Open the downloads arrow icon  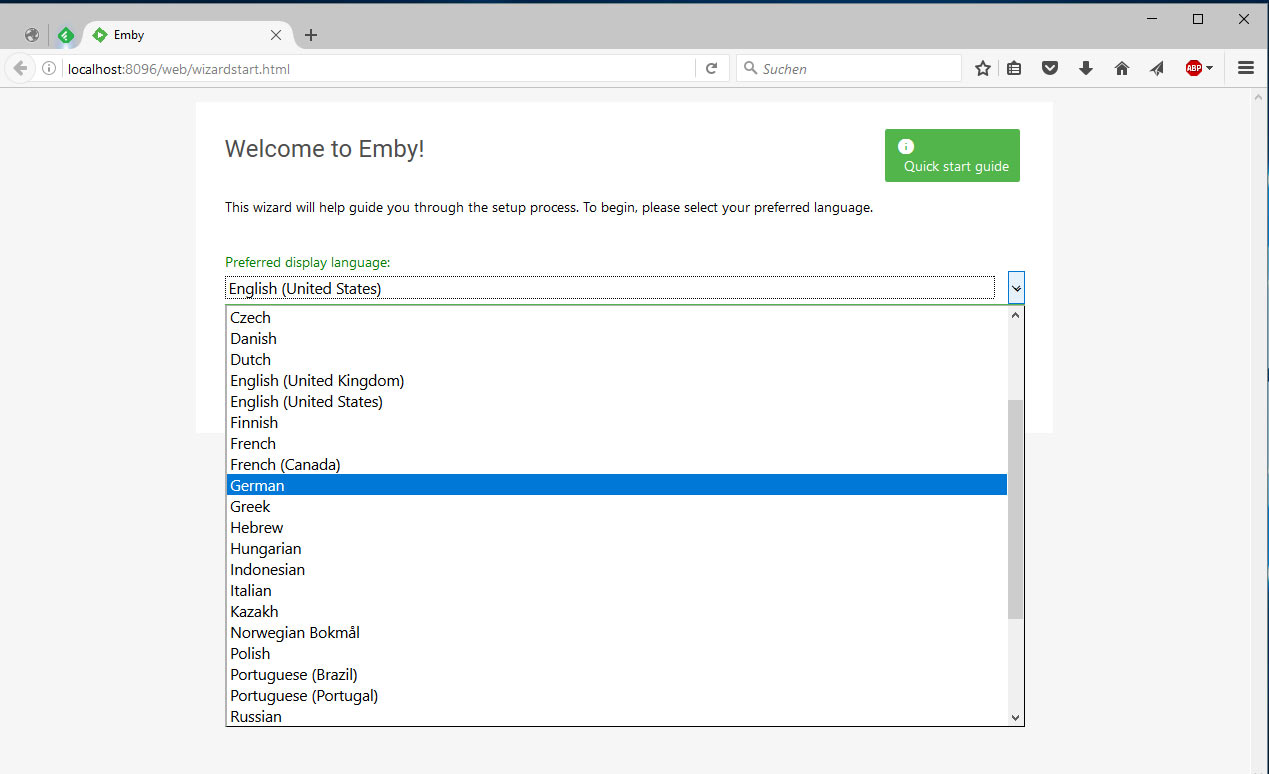coord(1086,68)
